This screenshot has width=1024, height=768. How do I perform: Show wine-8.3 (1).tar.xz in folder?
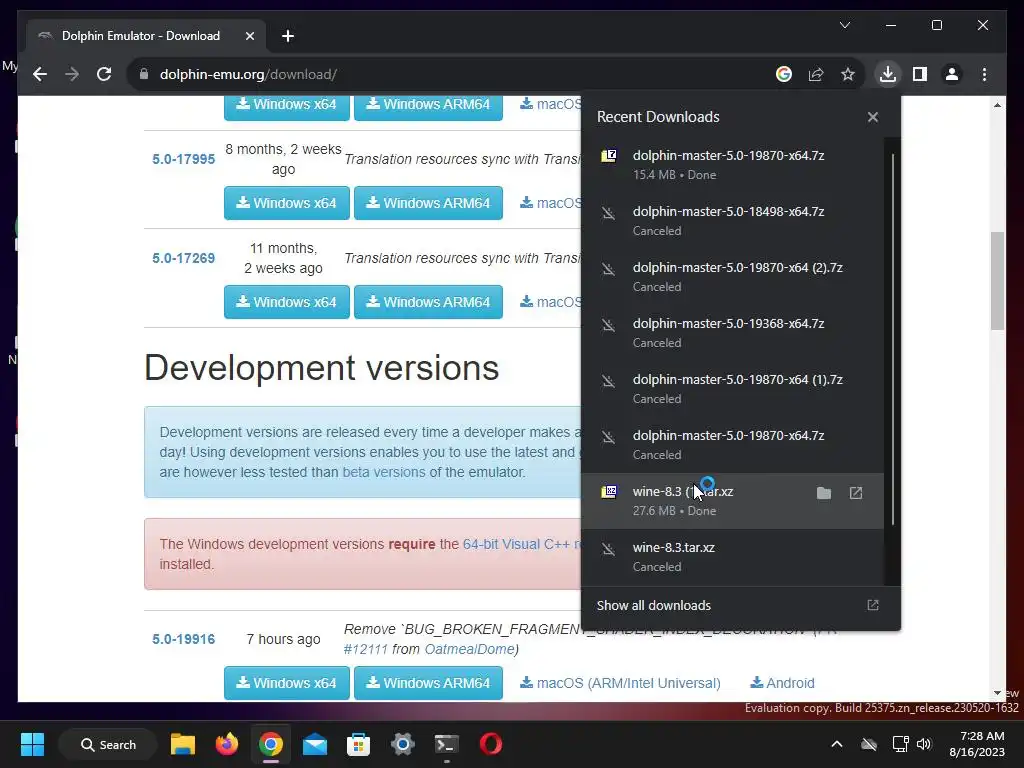[824, 493]
